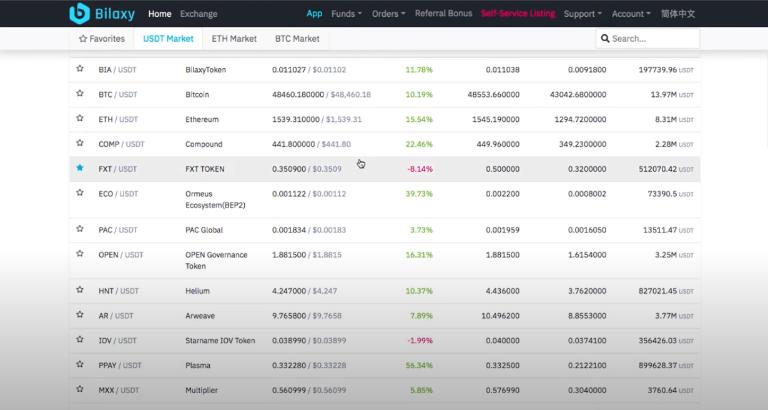Open the ETH / USDT trading pair
The width and height of the screenshot is (768, 410).
pos(118,120)
